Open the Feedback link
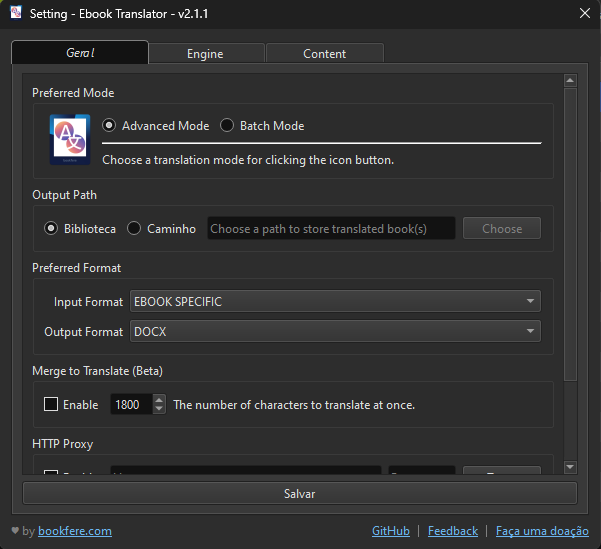Viewport: 601px width, 549px height. click(x=453, y=531)
